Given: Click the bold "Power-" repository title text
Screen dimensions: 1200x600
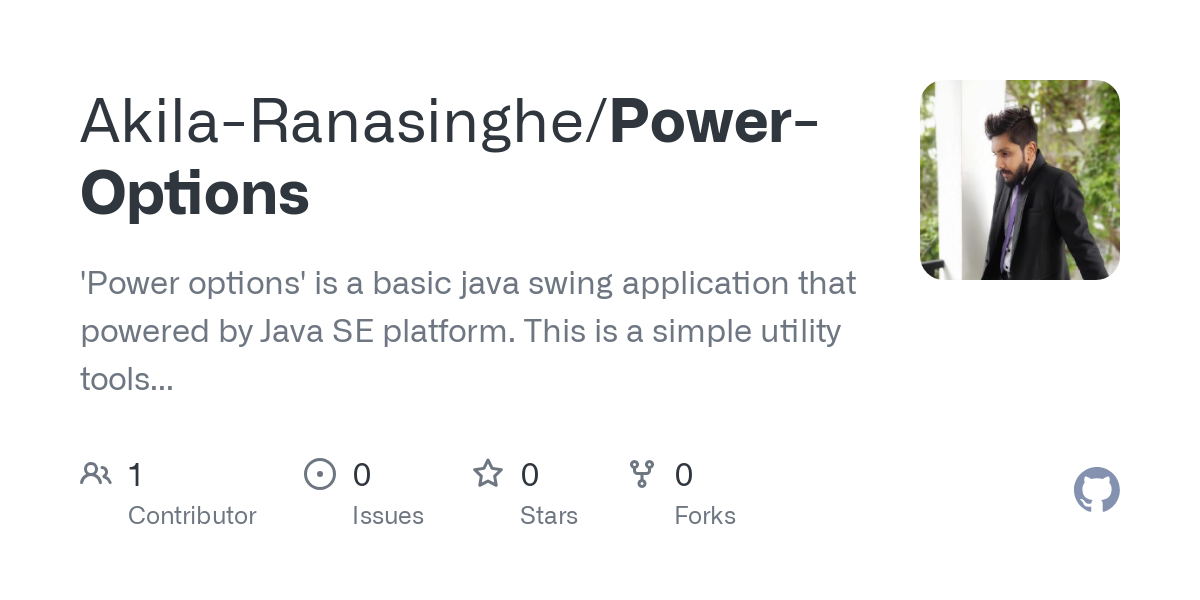Looking at the screenshot, I should click(714, 122).
